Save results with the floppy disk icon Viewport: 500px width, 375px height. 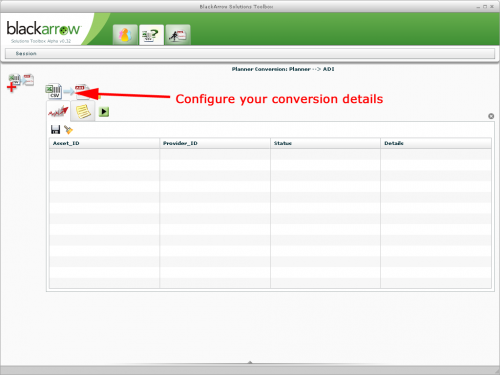55,130
